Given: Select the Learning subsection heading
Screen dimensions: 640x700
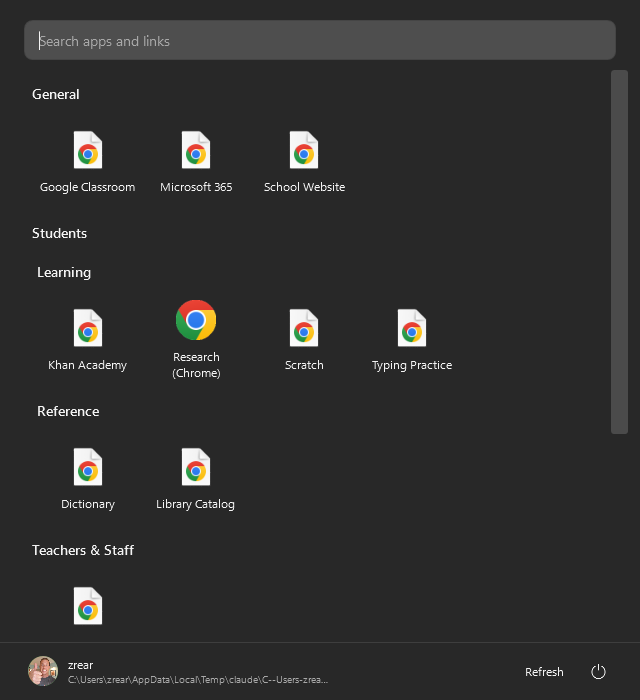Looking at the screenshot, I should click(64, 272).
